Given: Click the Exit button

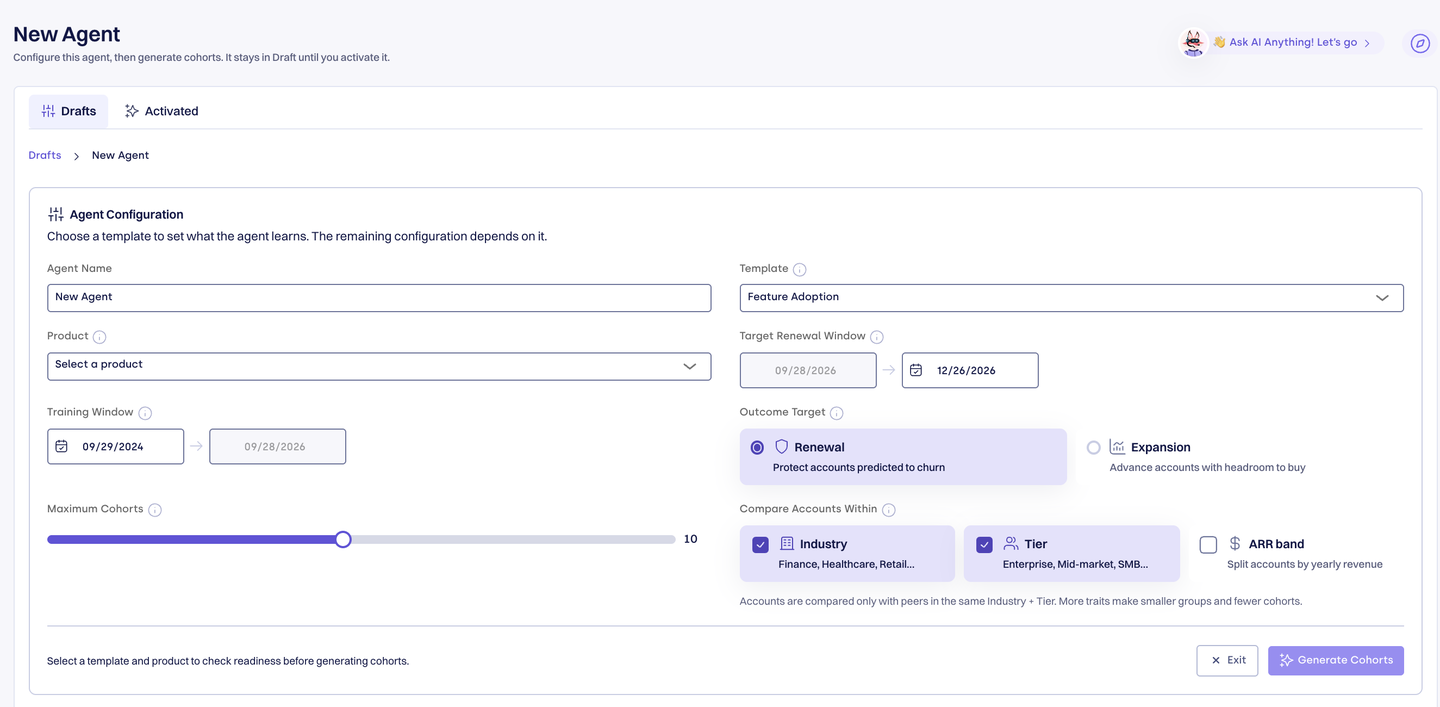Looking at the screenshot, I should click(1227, 660).
